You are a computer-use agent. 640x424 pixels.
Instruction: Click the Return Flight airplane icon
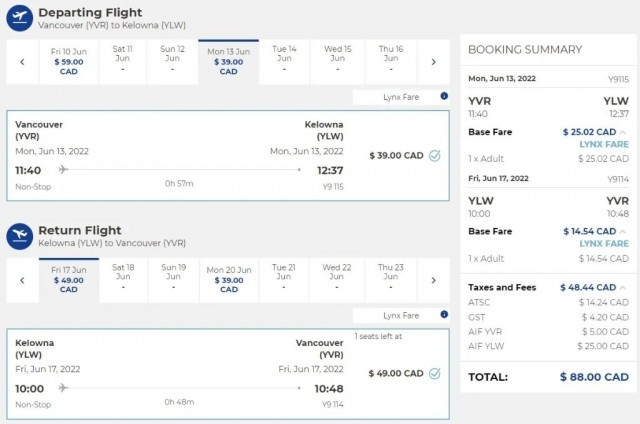coord(20,236)
